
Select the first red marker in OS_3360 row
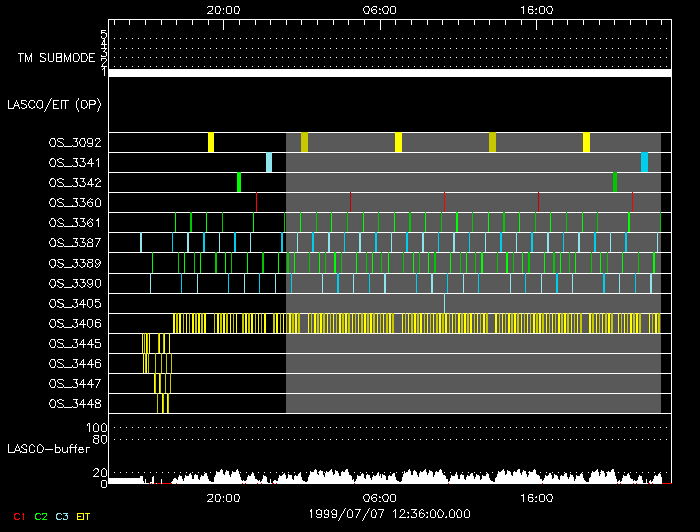pos(257,202)
